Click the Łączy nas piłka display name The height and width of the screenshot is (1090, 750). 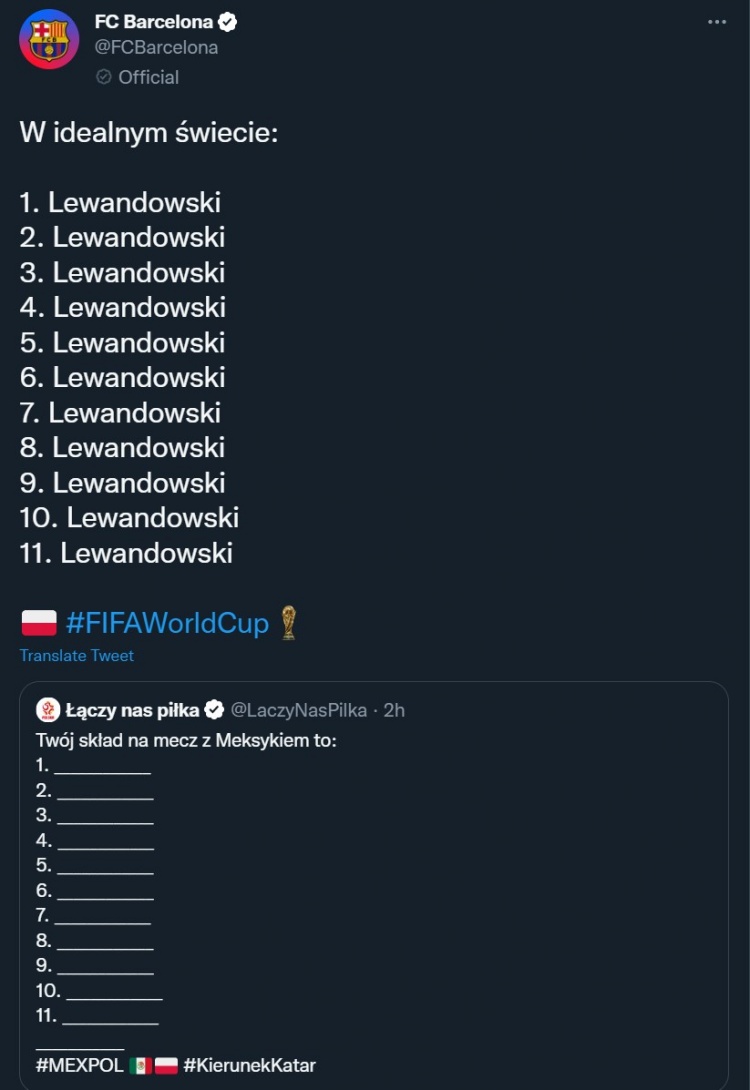(132, 710)
